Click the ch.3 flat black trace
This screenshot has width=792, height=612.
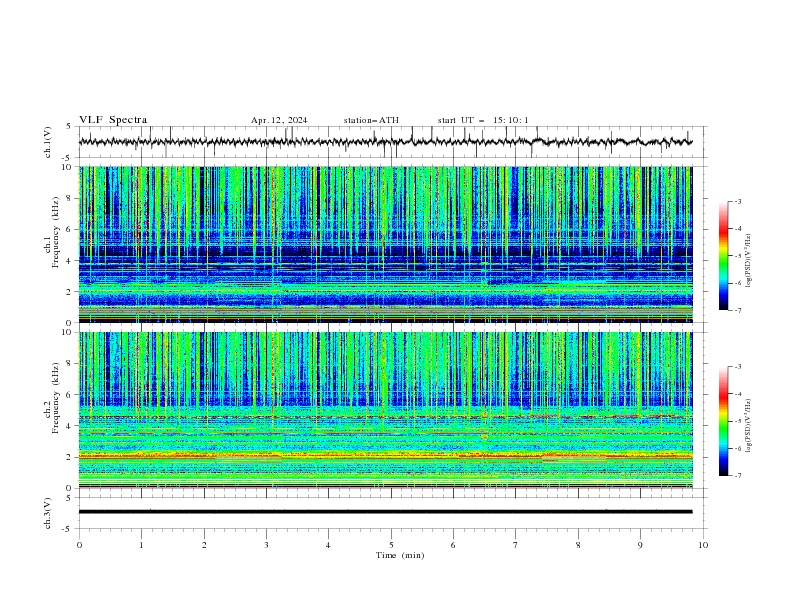click(385, 512)
